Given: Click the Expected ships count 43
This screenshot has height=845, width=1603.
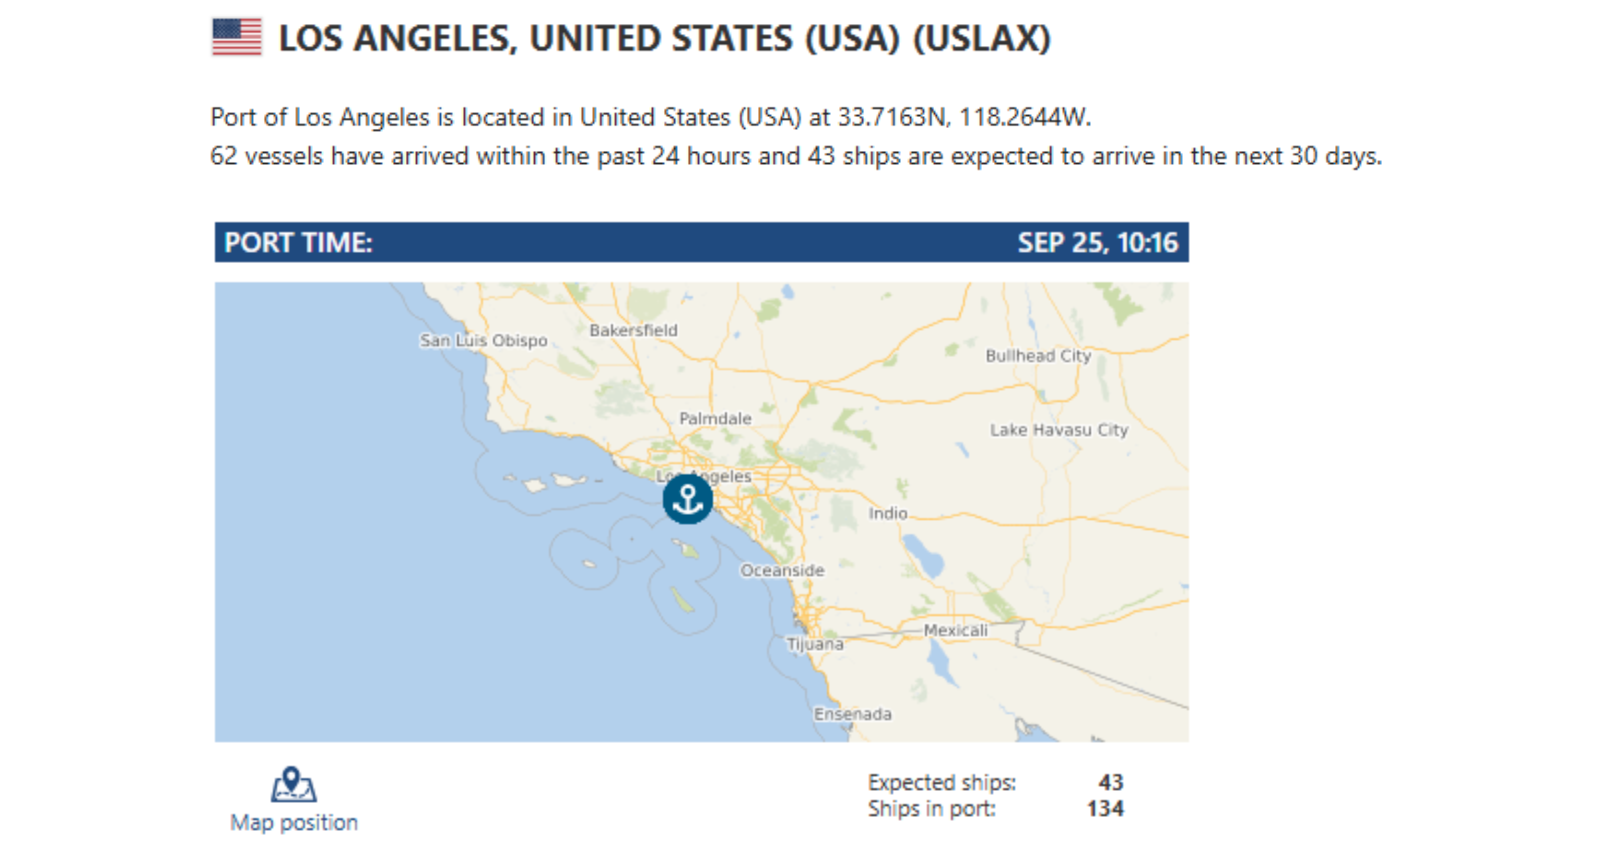Looking at the screenshot, I should [1110, 782].
